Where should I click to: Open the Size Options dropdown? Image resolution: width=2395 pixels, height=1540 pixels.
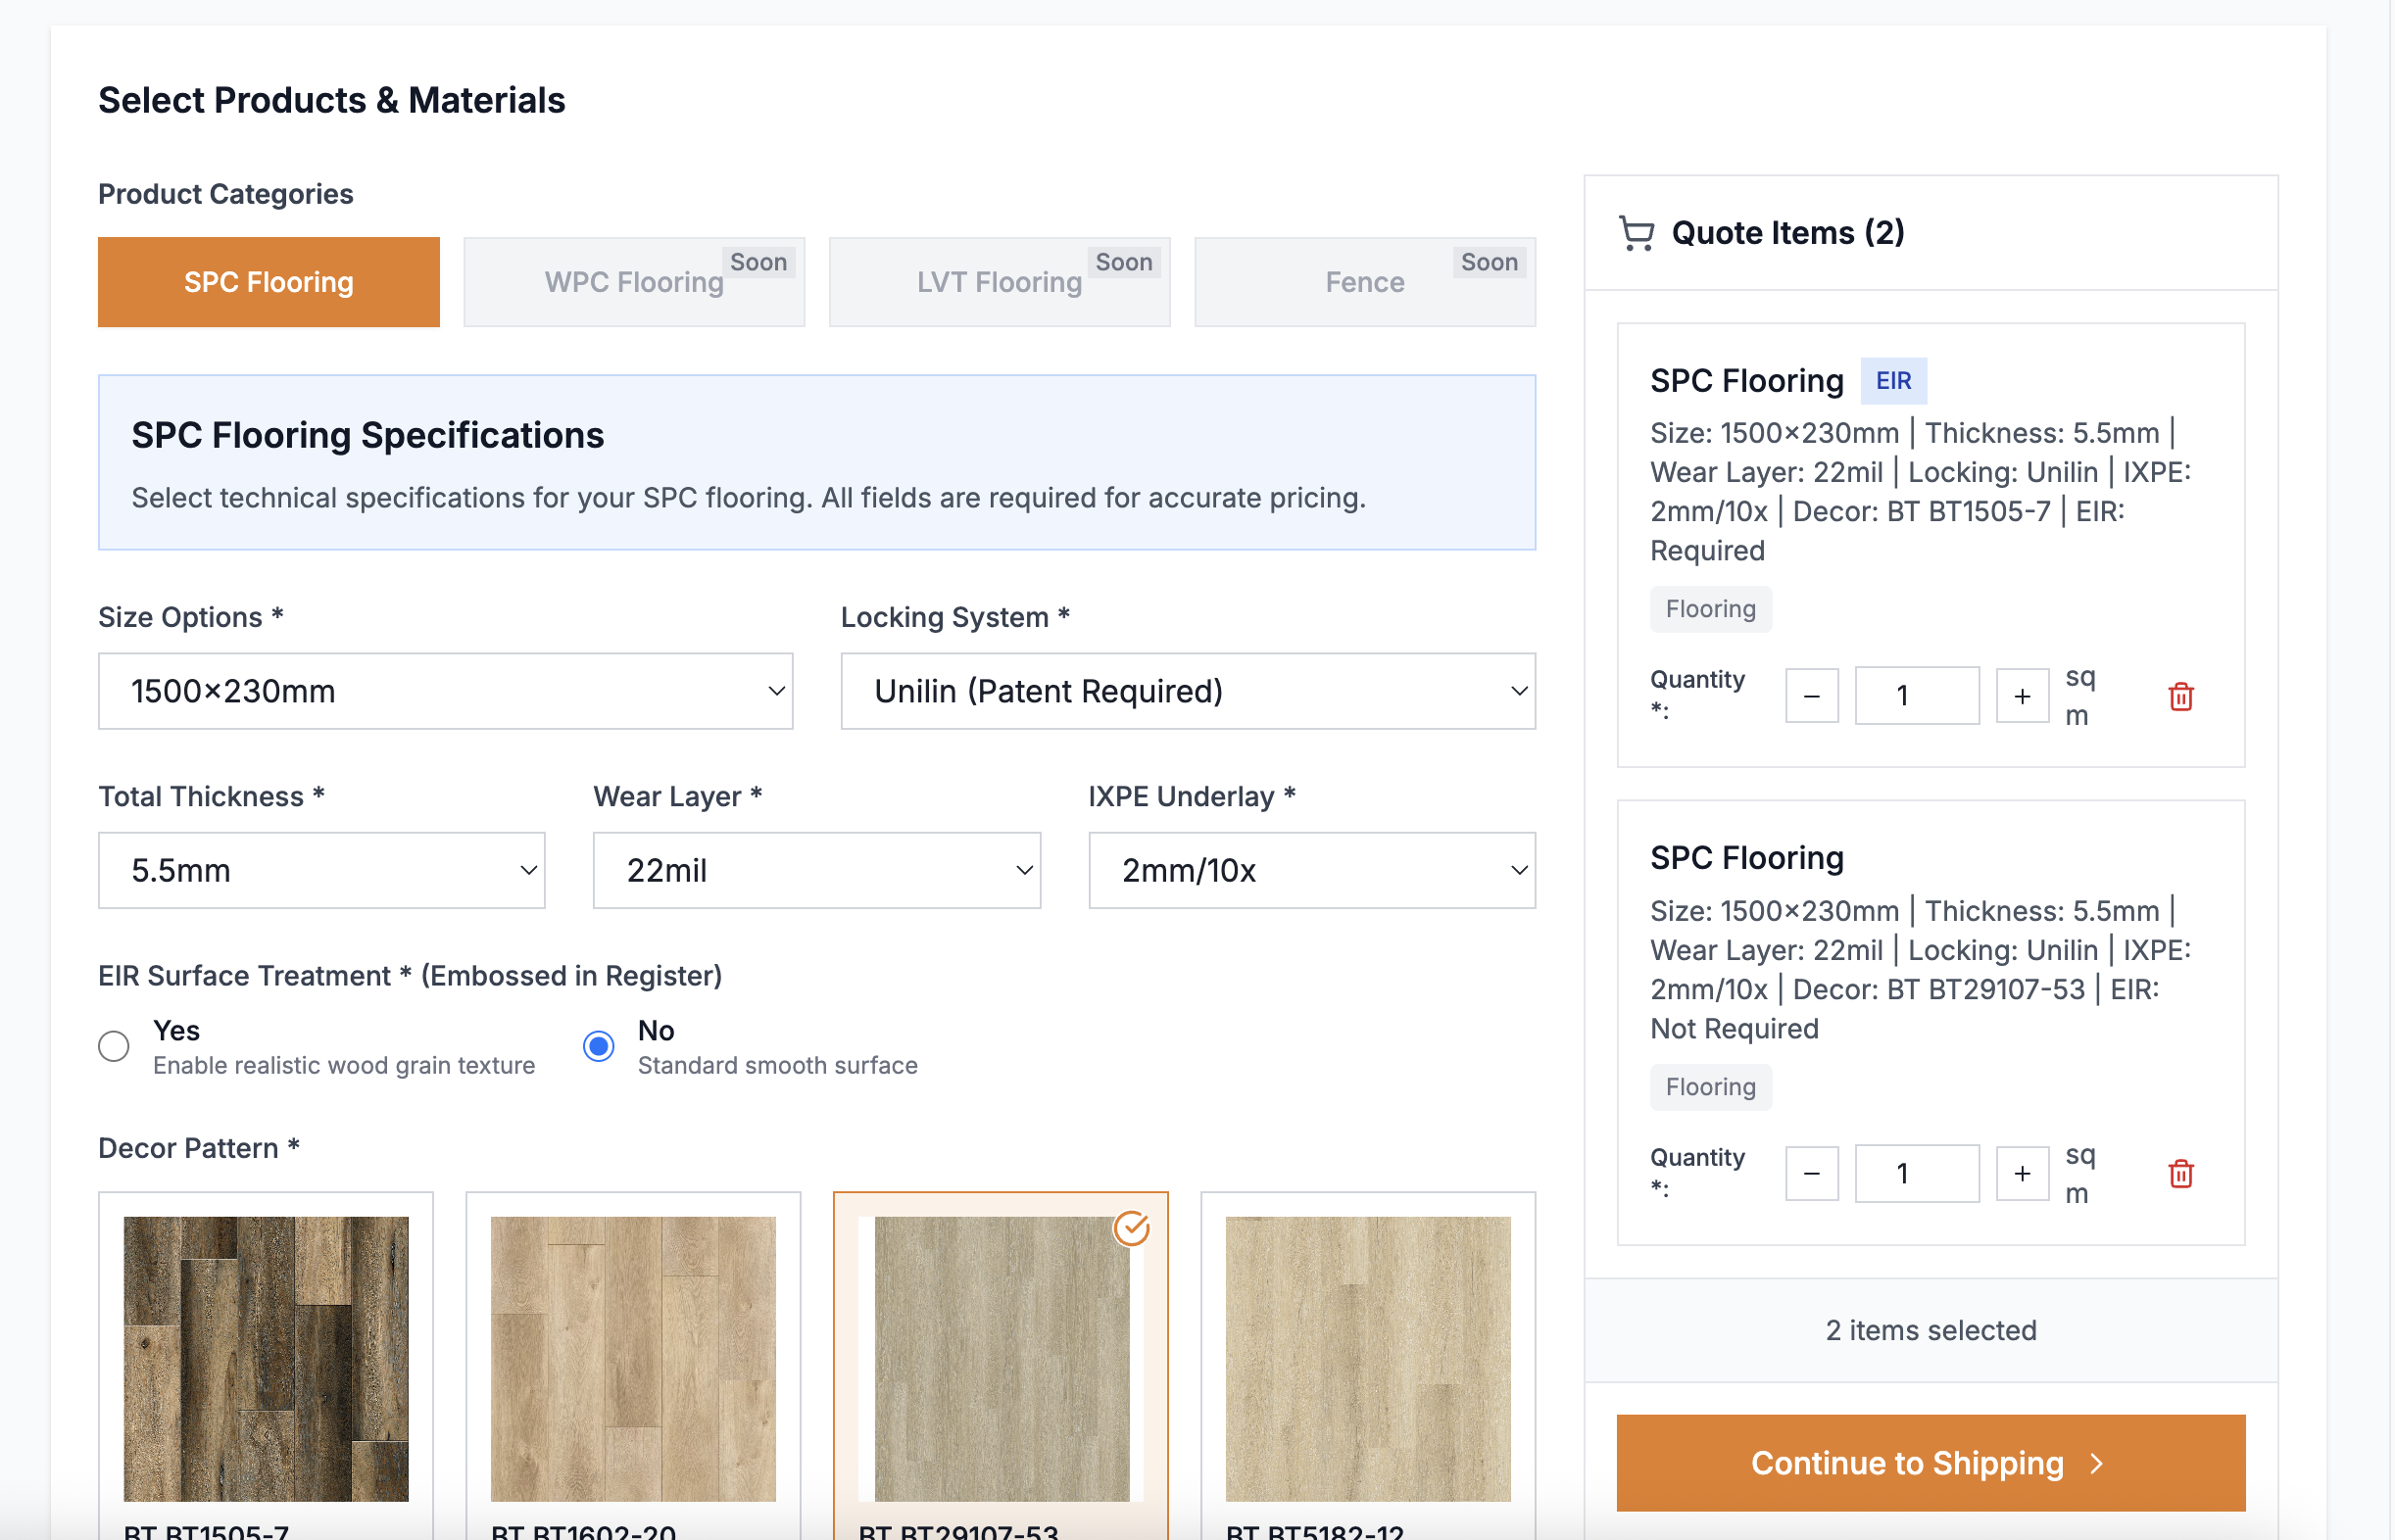point(445,691)
